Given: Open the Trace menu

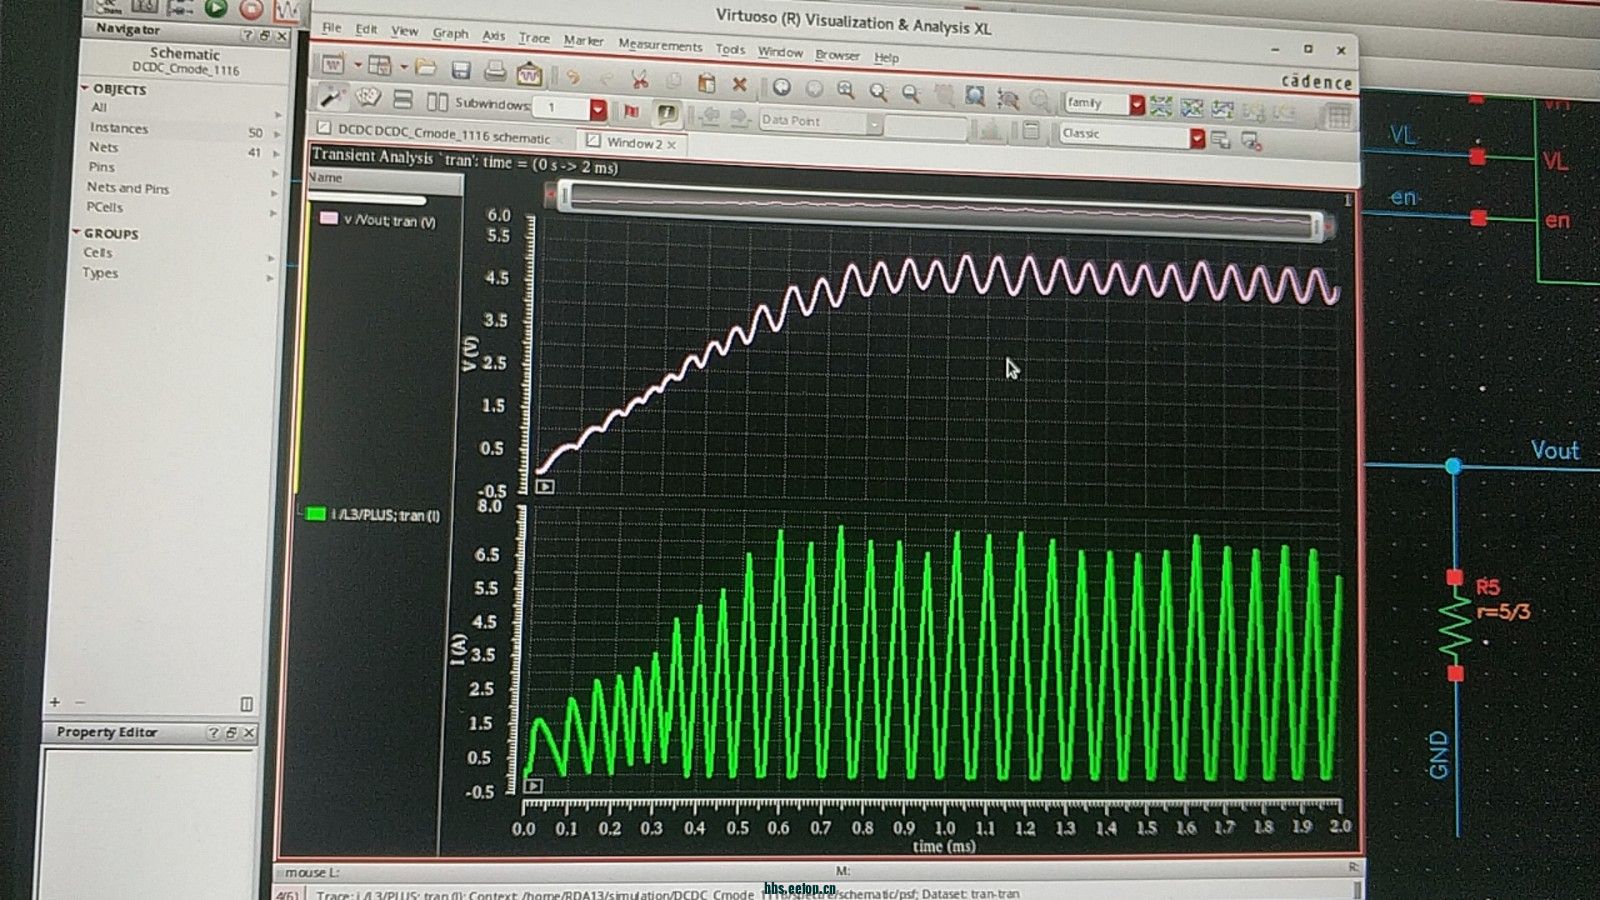Looking at the screenshot, I should click(x=534, y=37).
